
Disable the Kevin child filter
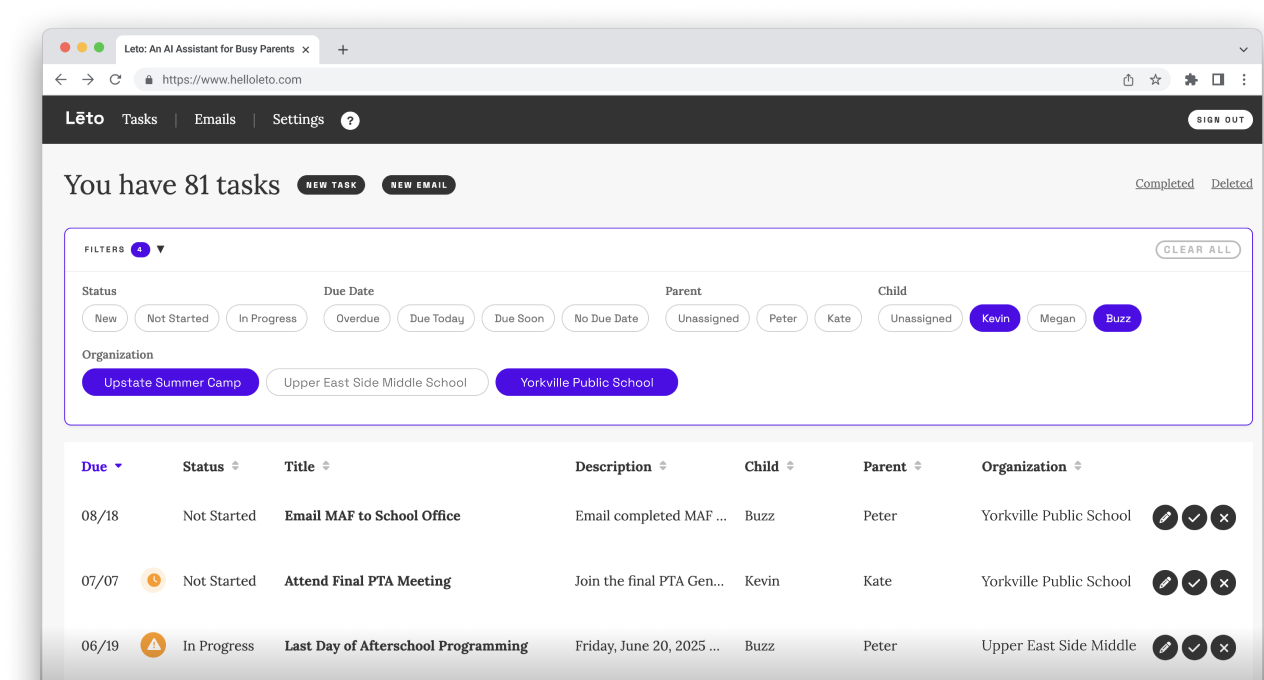click(994, 318)
